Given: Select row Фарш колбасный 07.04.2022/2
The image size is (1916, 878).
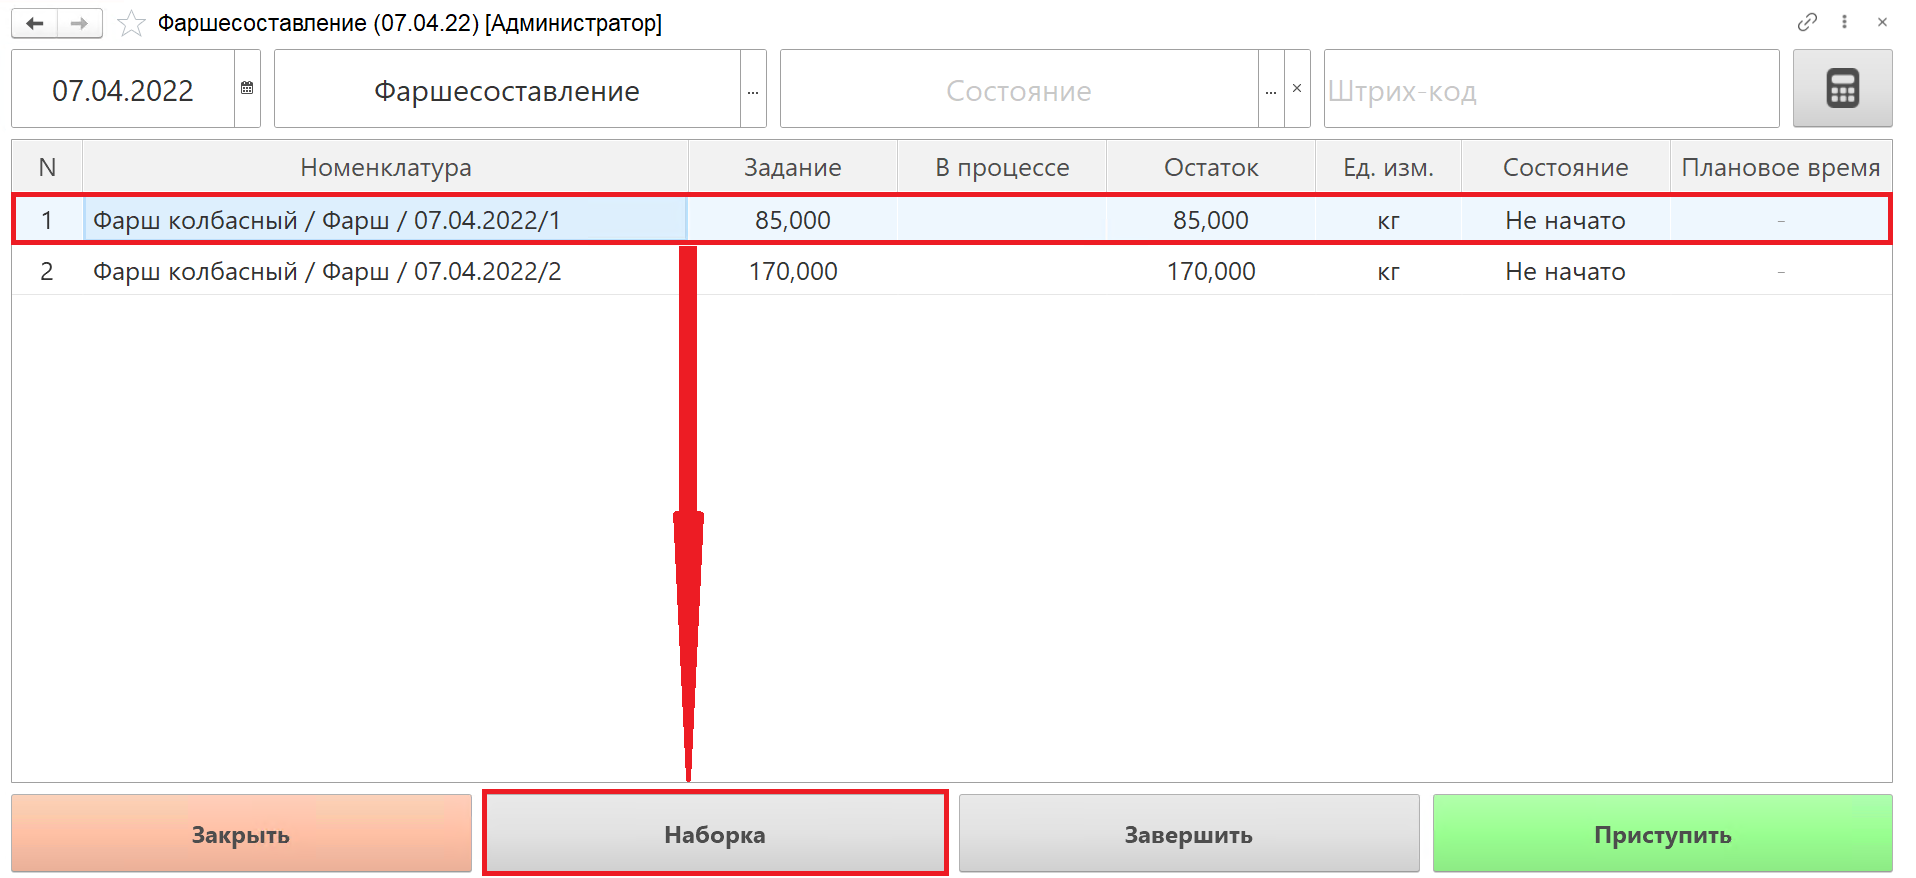Looking at the screenshot, I should coord(327,271).
